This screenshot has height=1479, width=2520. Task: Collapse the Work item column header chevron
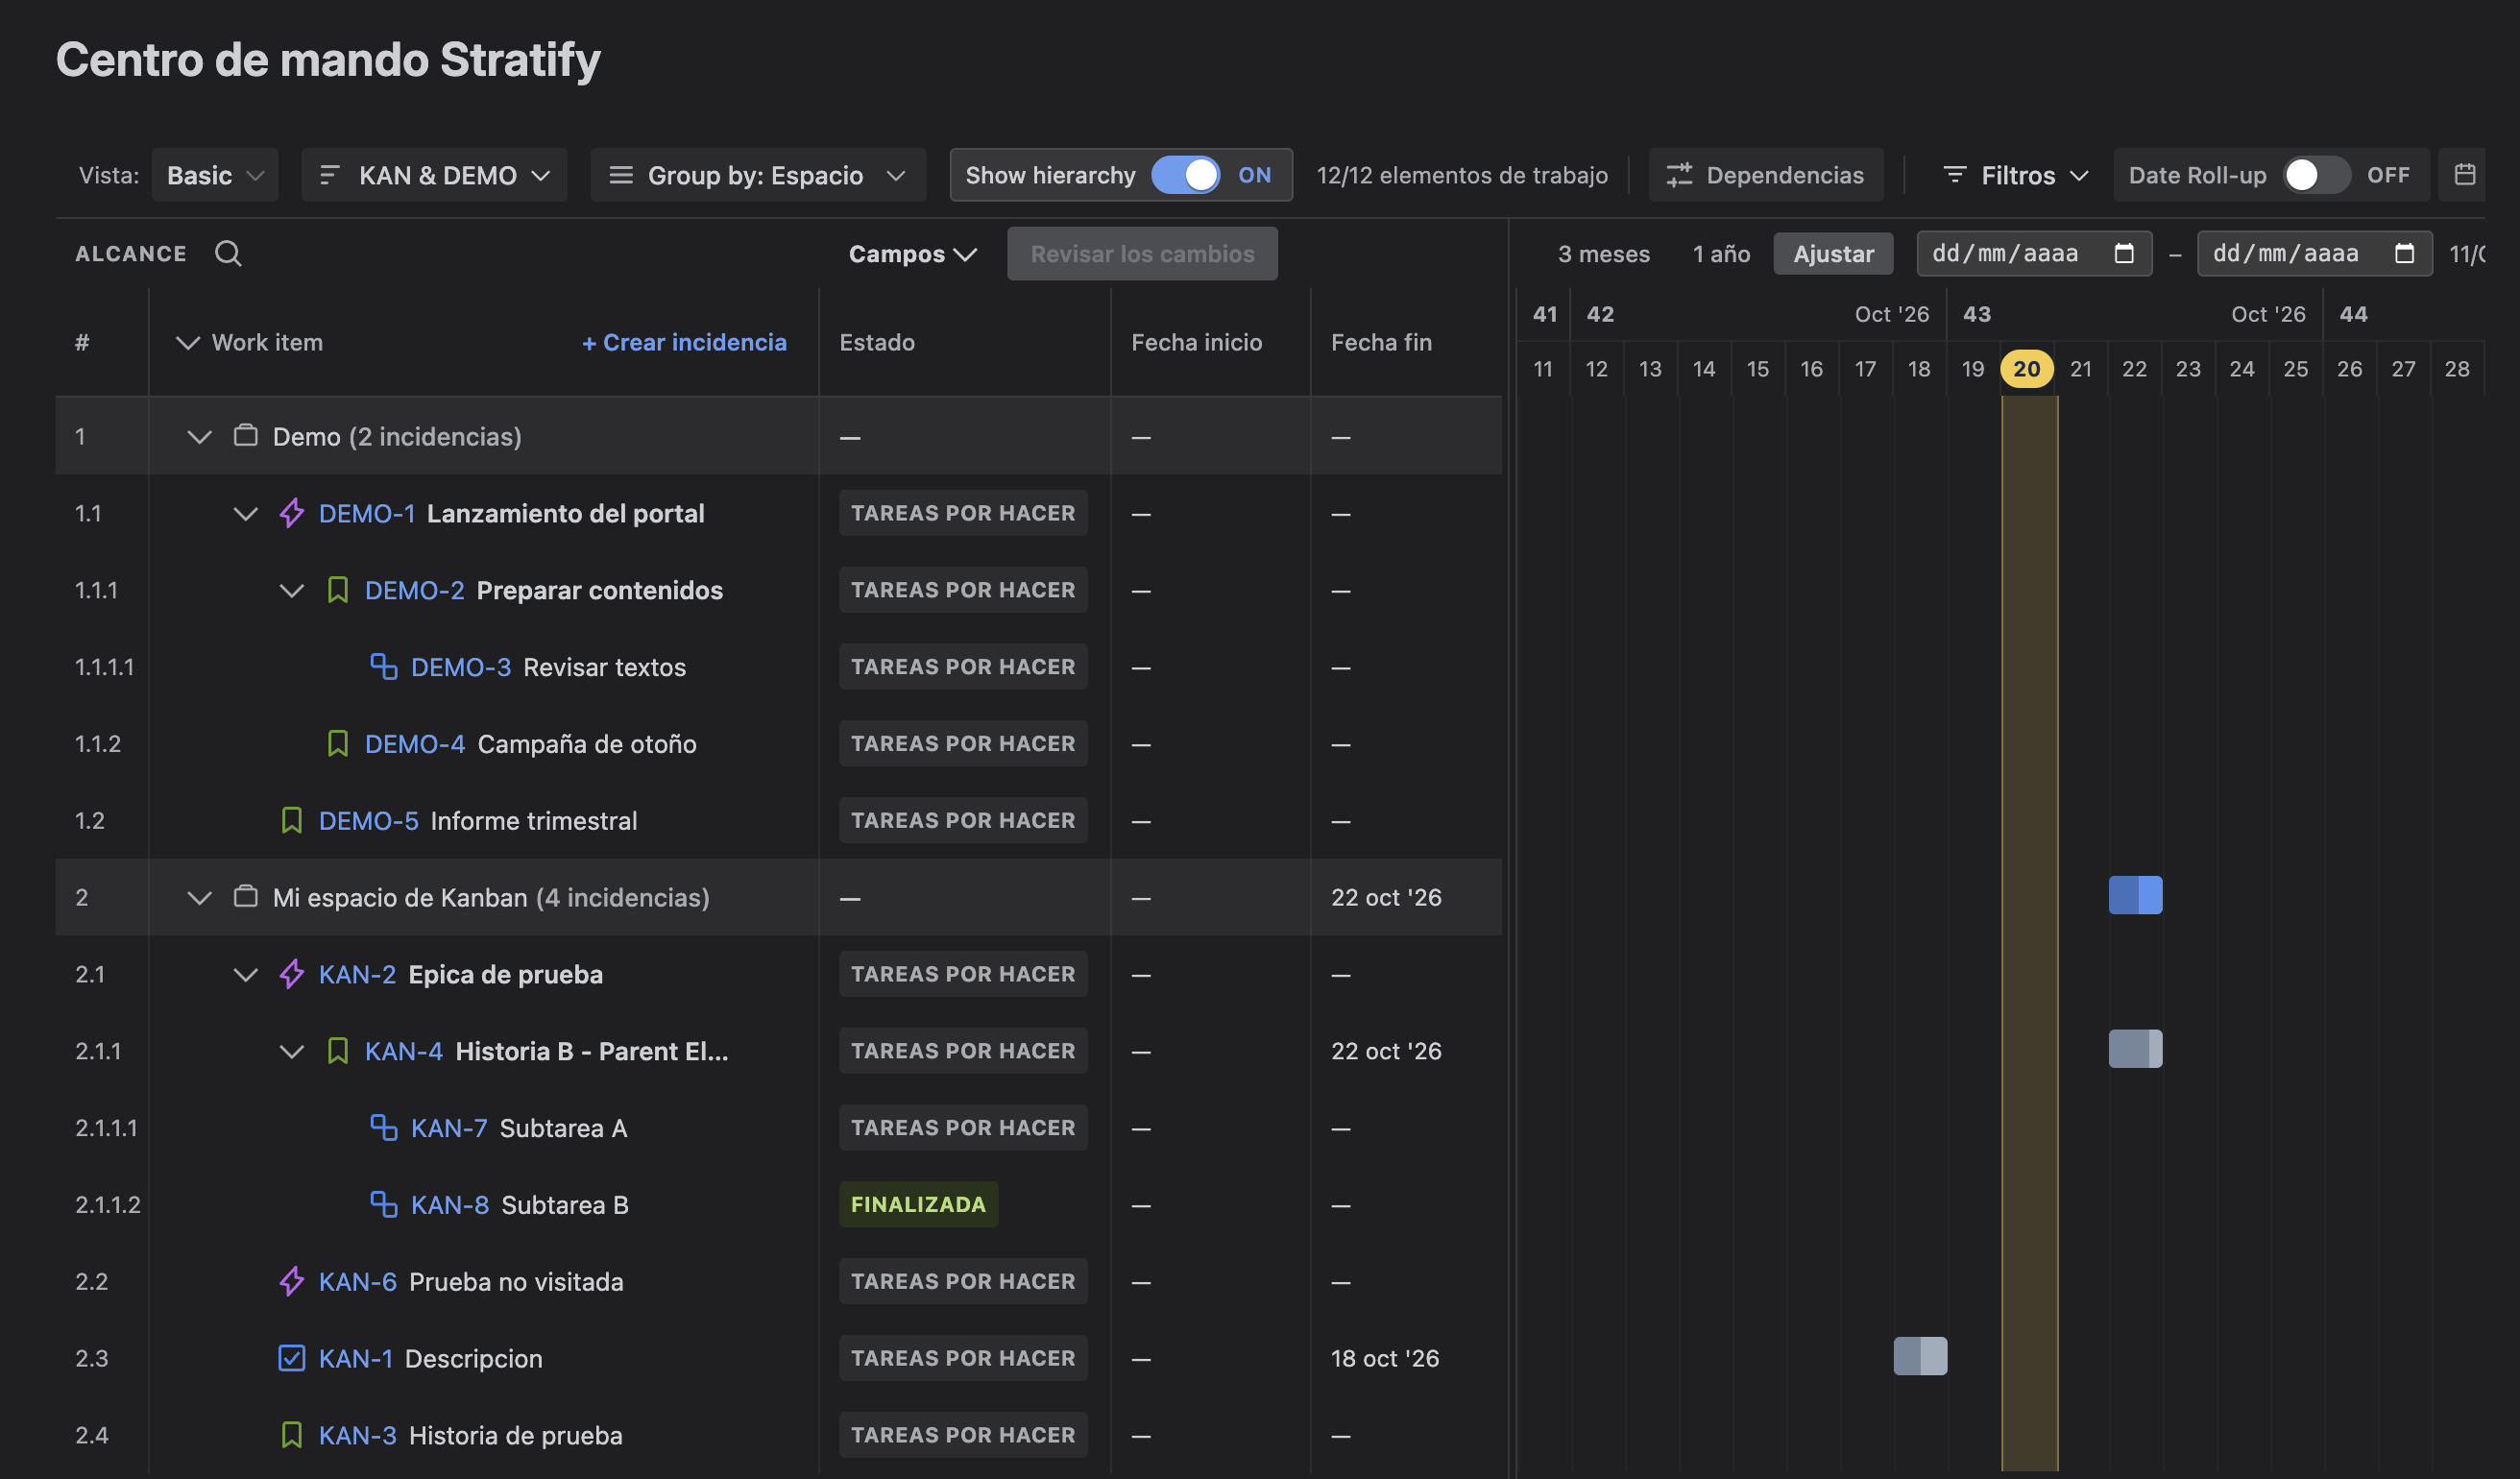coord(188,343)
